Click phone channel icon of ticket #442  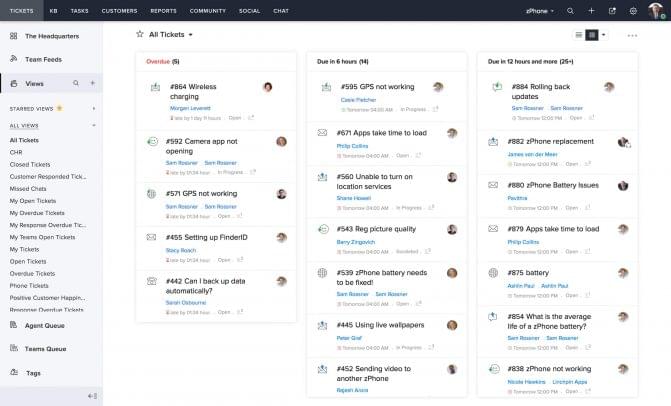point(151,281)
